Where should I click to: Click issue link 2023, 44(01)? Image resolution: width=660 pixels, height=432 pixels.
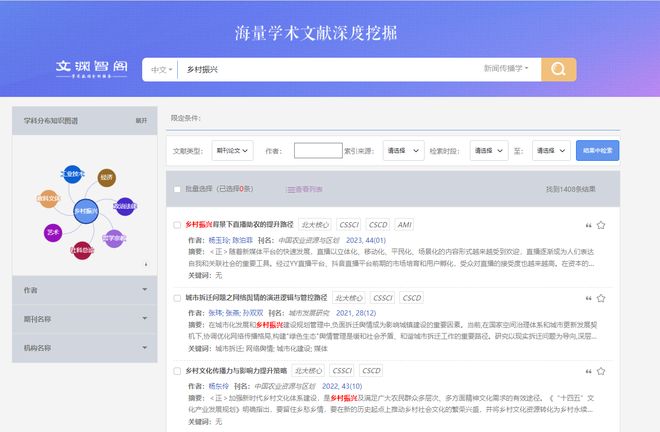[x=366, y=240]
